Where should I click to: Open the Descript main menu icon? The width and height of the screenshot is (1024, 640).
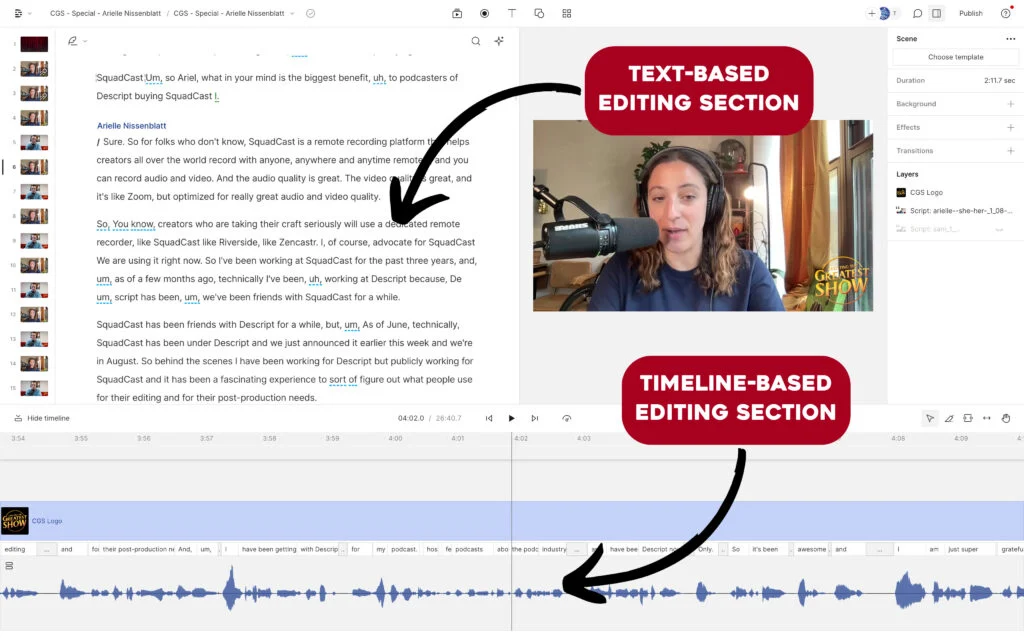click(x=18, y=13)
